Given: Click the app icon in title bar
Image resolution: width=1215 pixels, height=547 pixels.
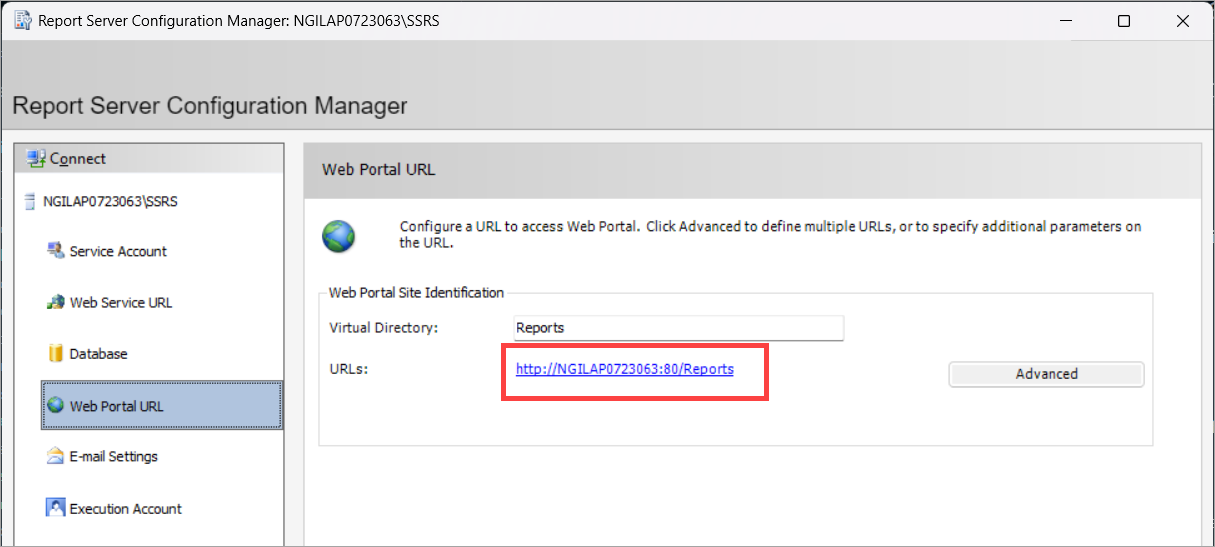Looking at the screenshot, I should 22,21.
